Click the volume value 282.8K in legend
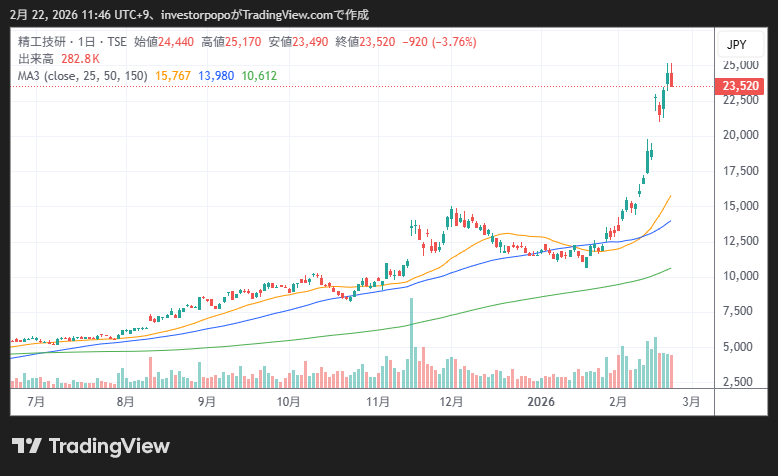 coord(81,59)
